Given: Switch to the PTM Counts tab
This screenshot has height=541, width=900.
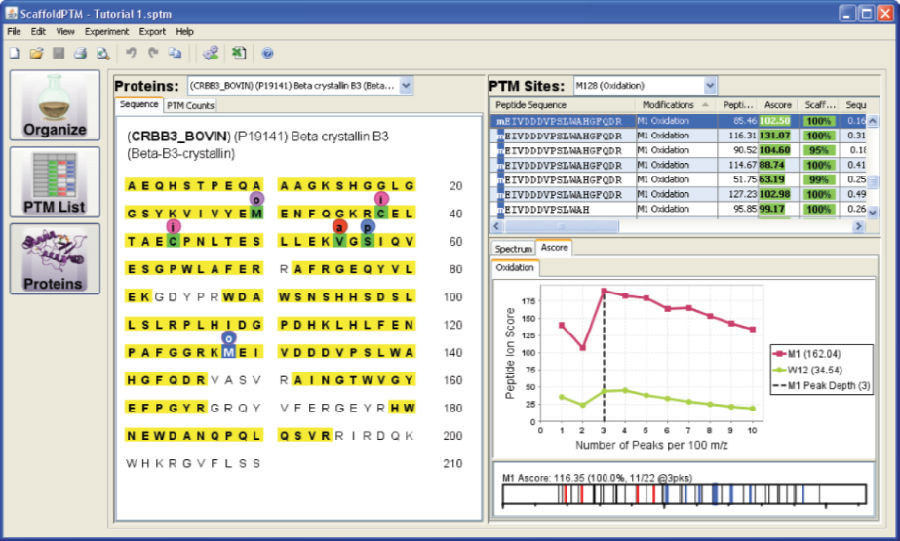Looking at the screenshot, I should [x=191, y=106].
